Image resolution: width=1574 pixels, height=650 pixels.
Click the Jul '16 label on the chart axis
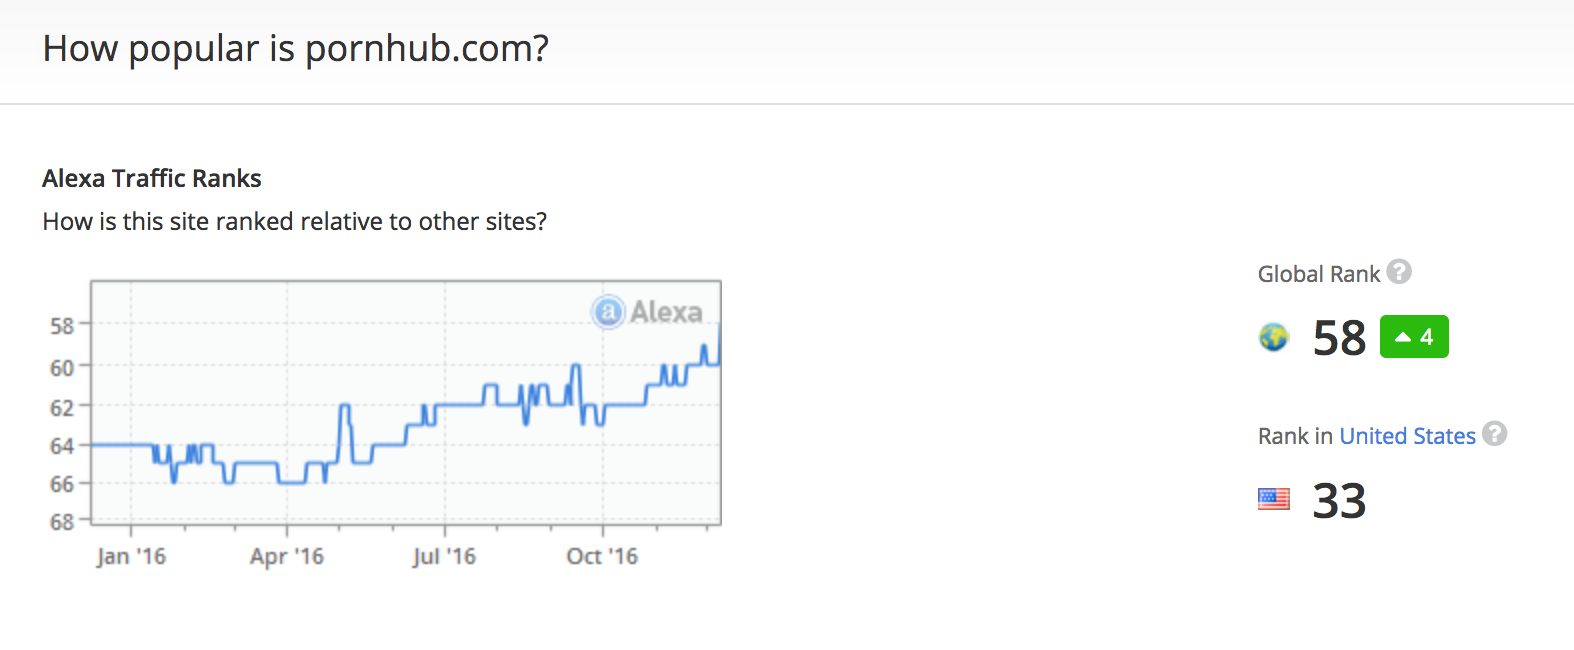click(444, 556)
